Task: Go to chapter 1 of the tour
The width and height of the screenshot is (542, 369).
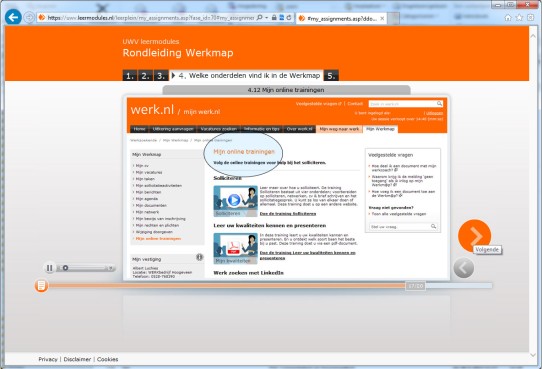Action: tap(130, 75)
